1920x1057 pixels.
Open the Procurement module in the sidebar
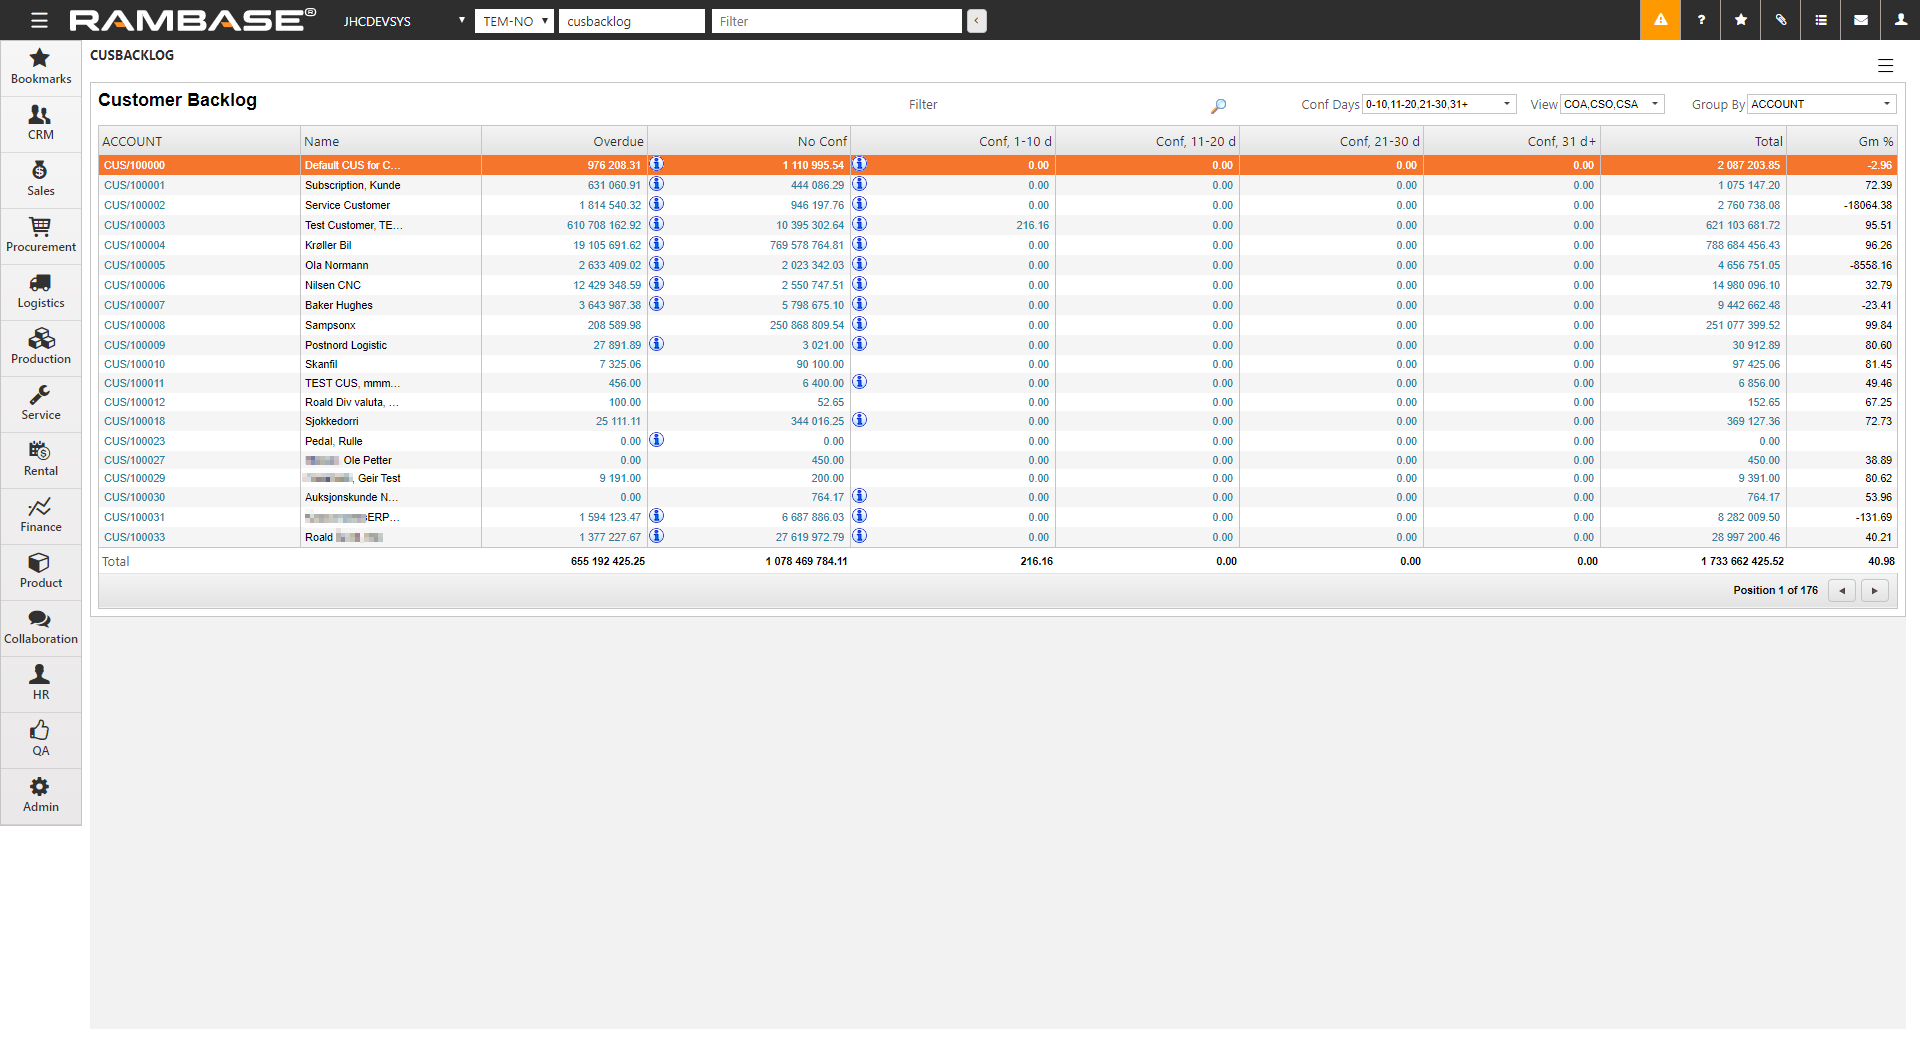[41, 235]
